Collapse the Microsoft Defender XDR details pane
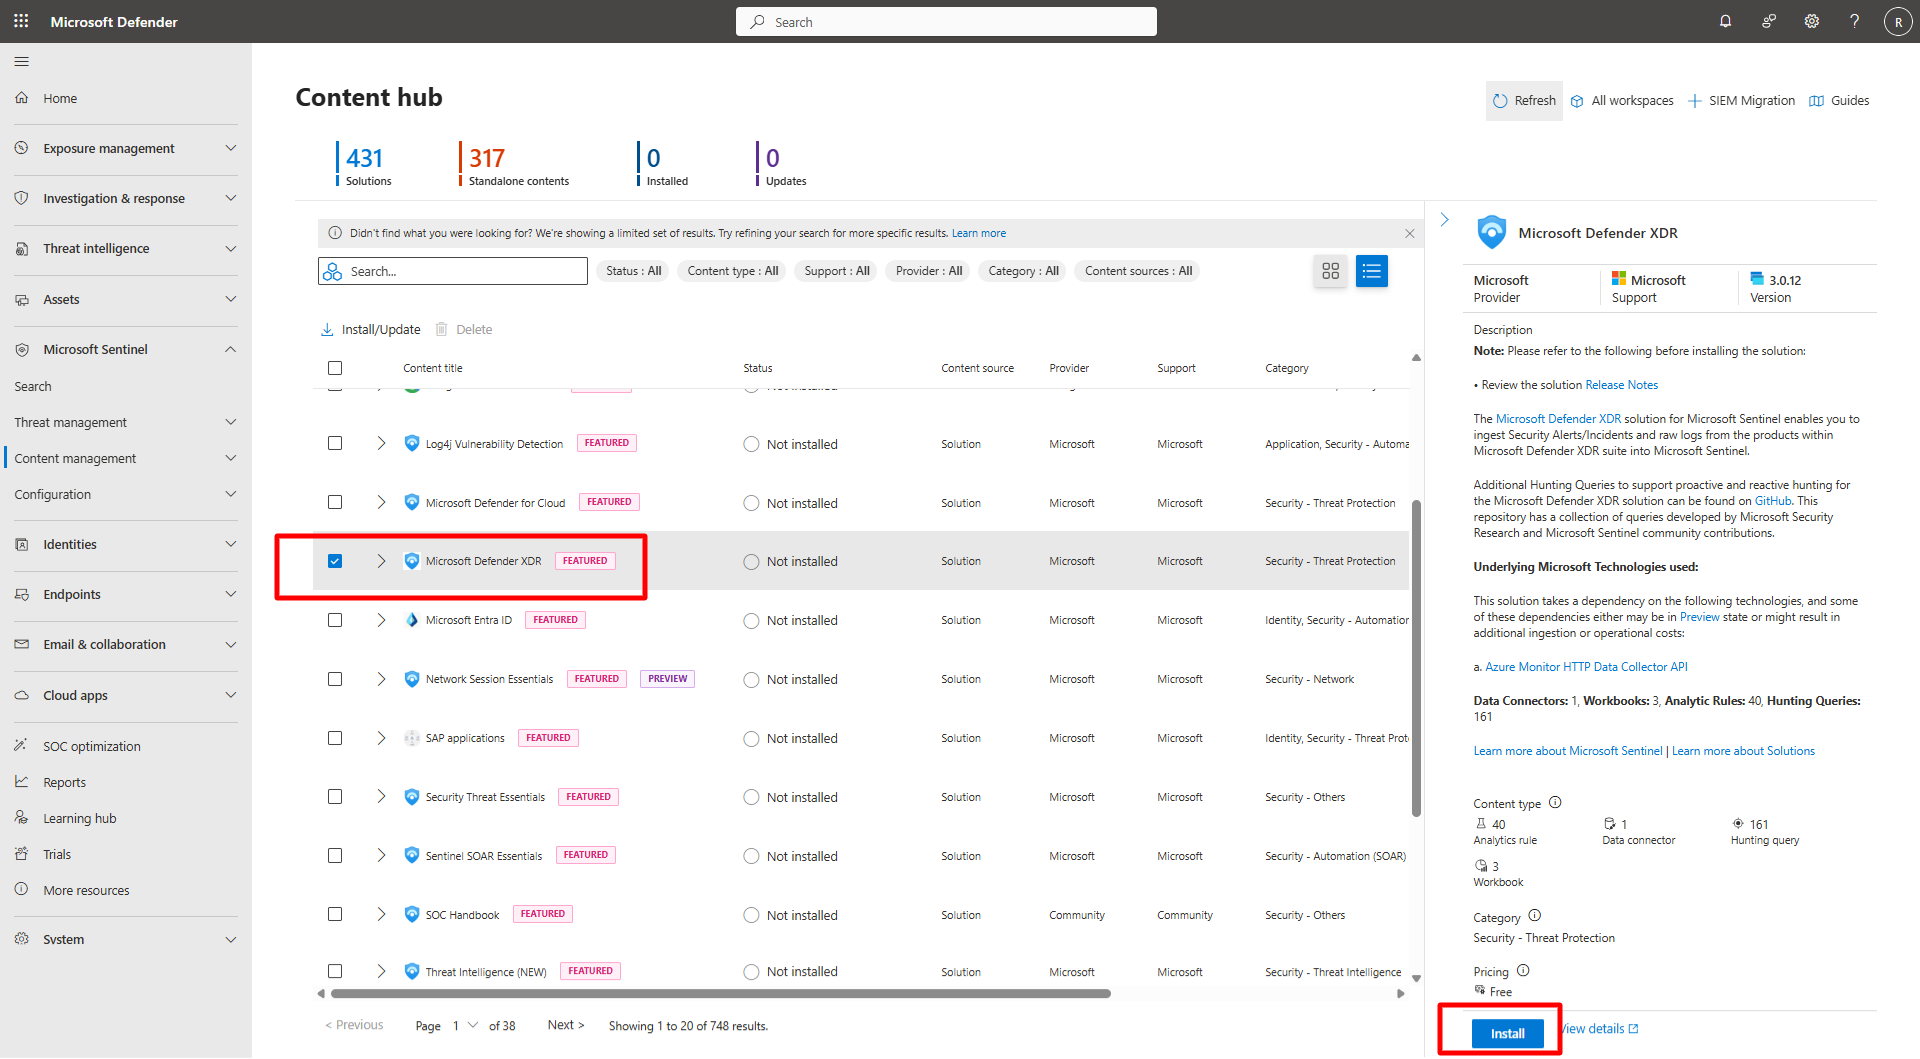The width and height of the screenshot is (1920, 1059). (x=1444, y=219)
